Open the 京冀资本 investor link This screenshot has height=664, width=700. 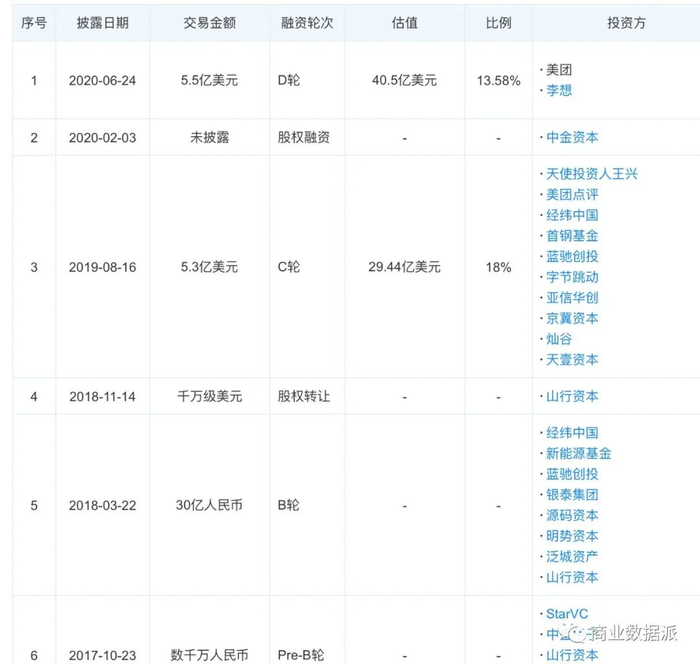point(572,318)
